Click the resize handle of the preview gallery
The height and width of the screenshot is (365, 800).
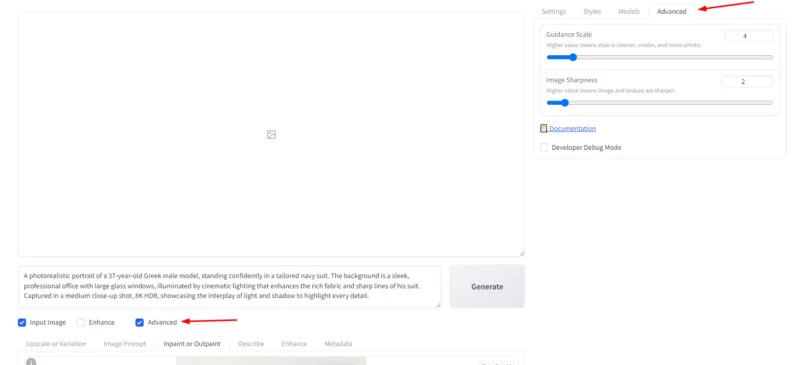(521, 253)
